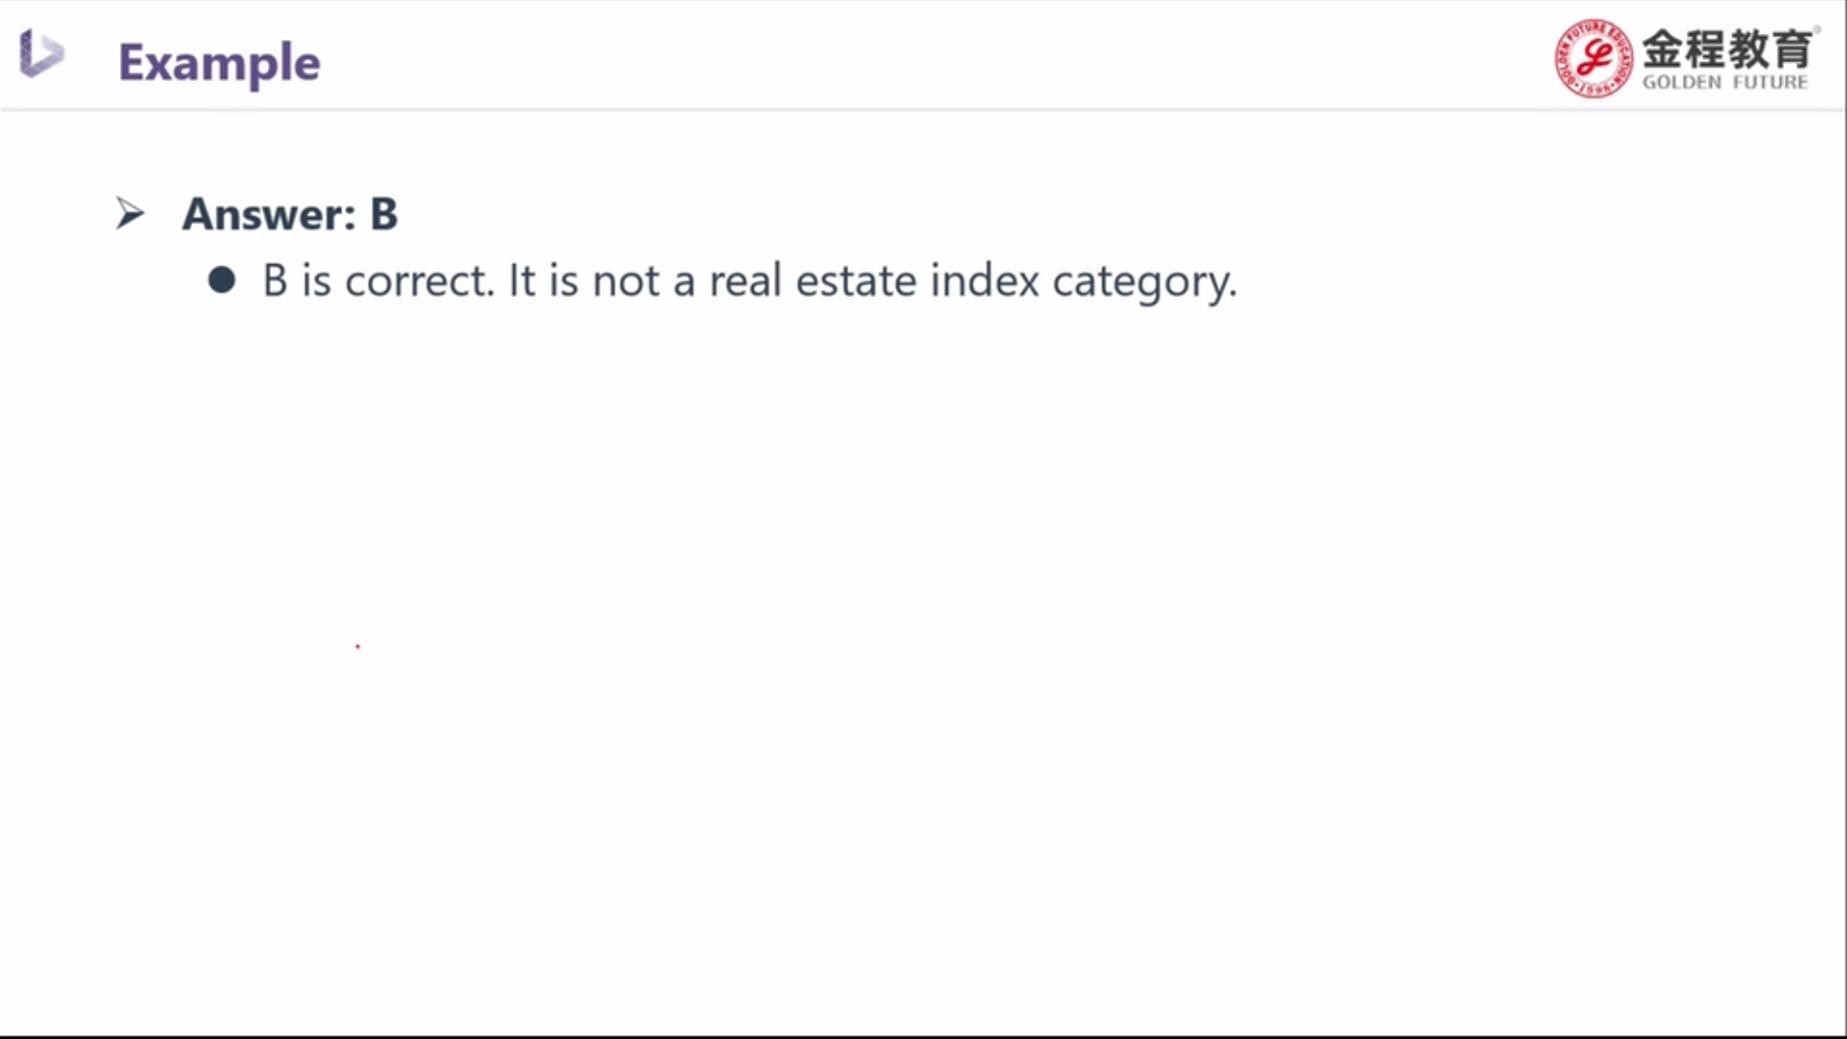The height and width of the screenshot is (1039, 1847).
Task: Select the Example slide title
Action: 219,64
